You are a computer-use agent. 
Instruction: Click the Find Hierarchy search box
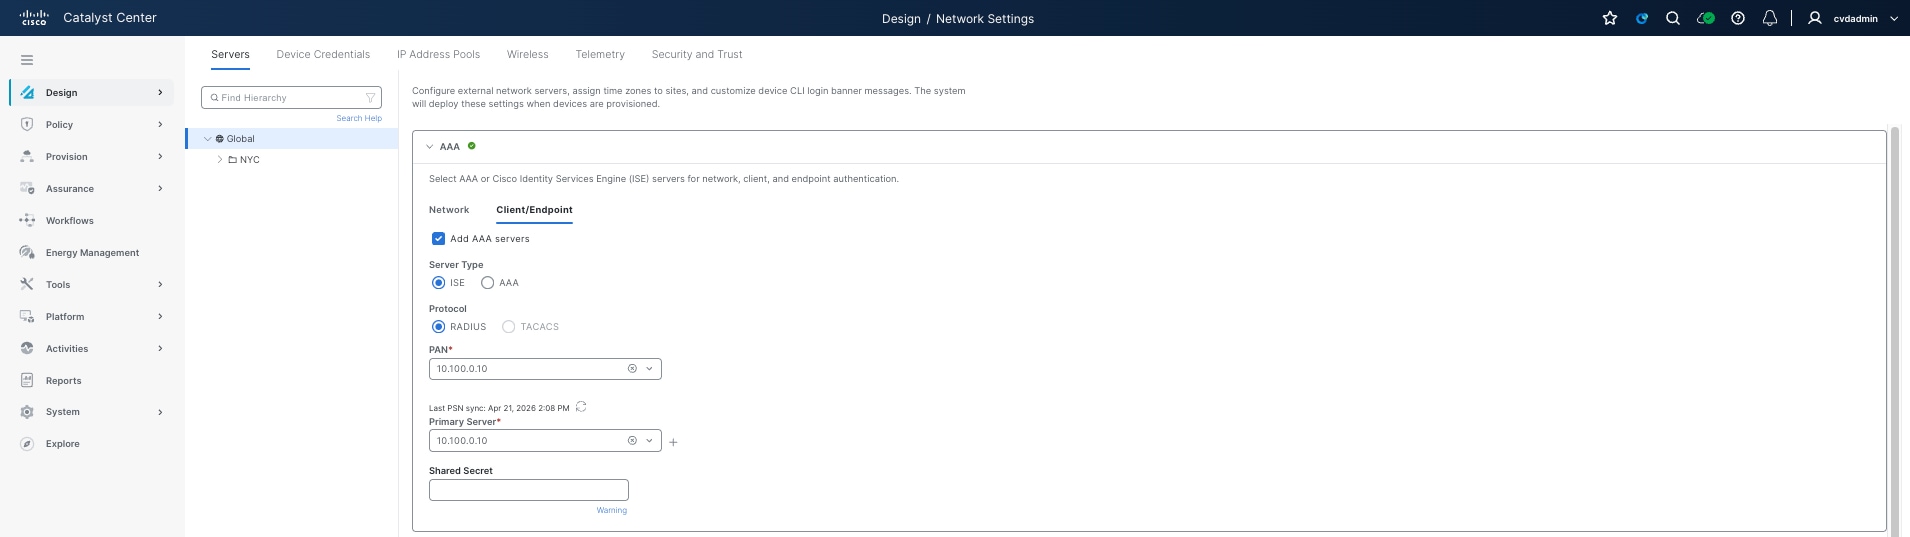click(291, 98)
